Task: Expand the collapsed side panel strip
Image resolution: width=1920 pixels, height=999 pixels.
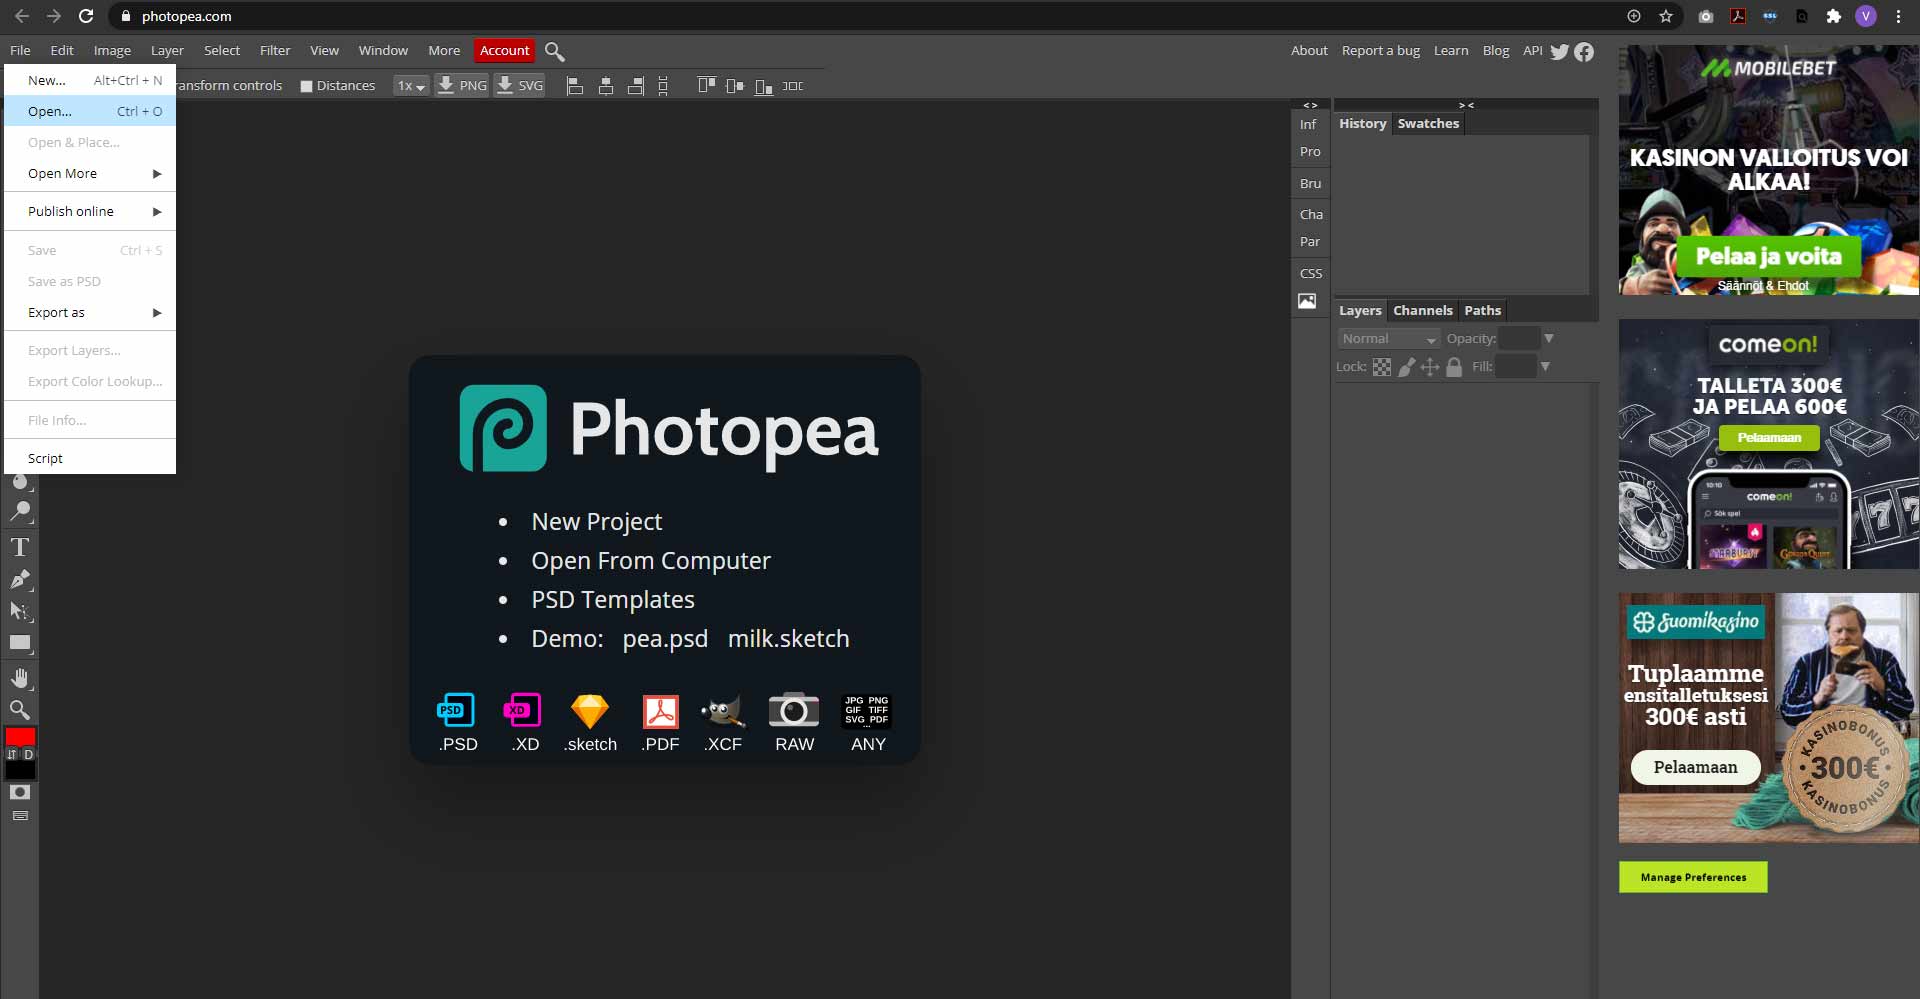Action: (1310, 105)
